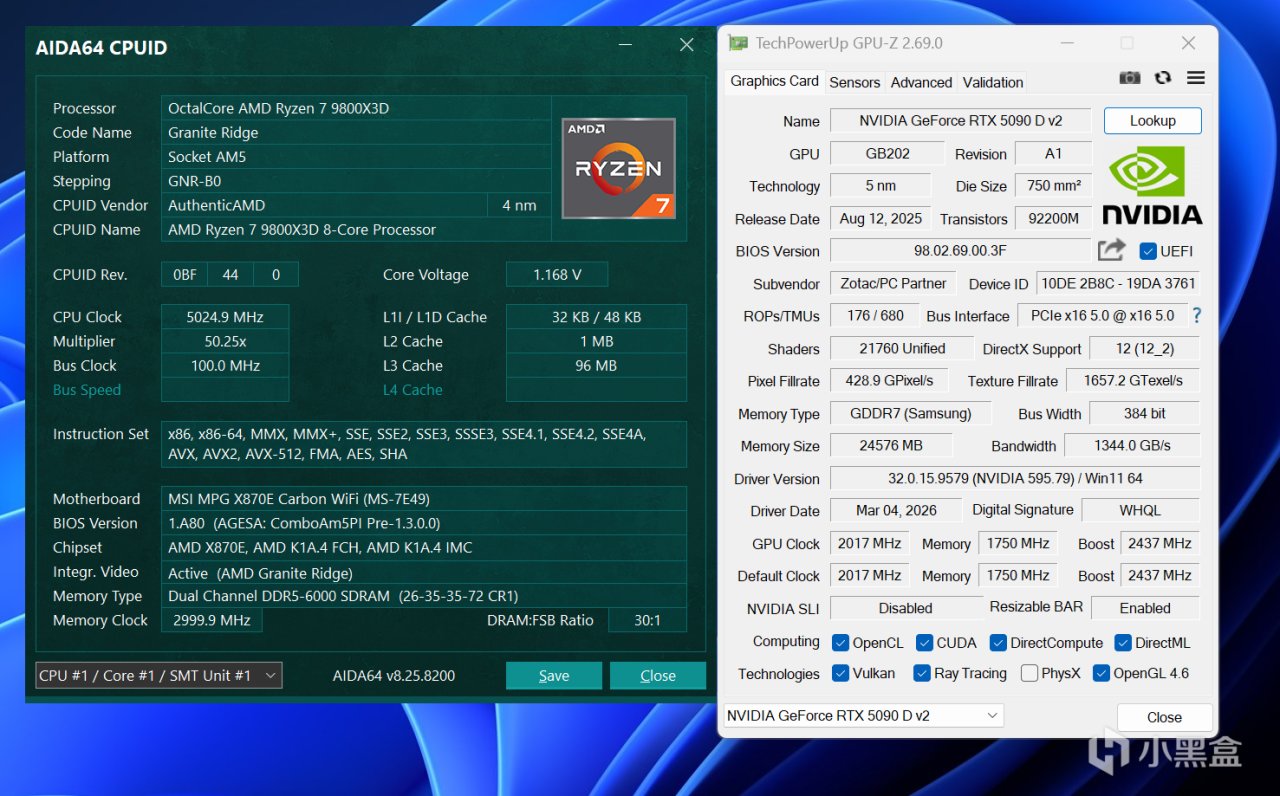This screenshot has width=1280, height=796.
Task: Click the Texture Fillrate value 1657.2 GTexel/s
Action: point(1133,380)
